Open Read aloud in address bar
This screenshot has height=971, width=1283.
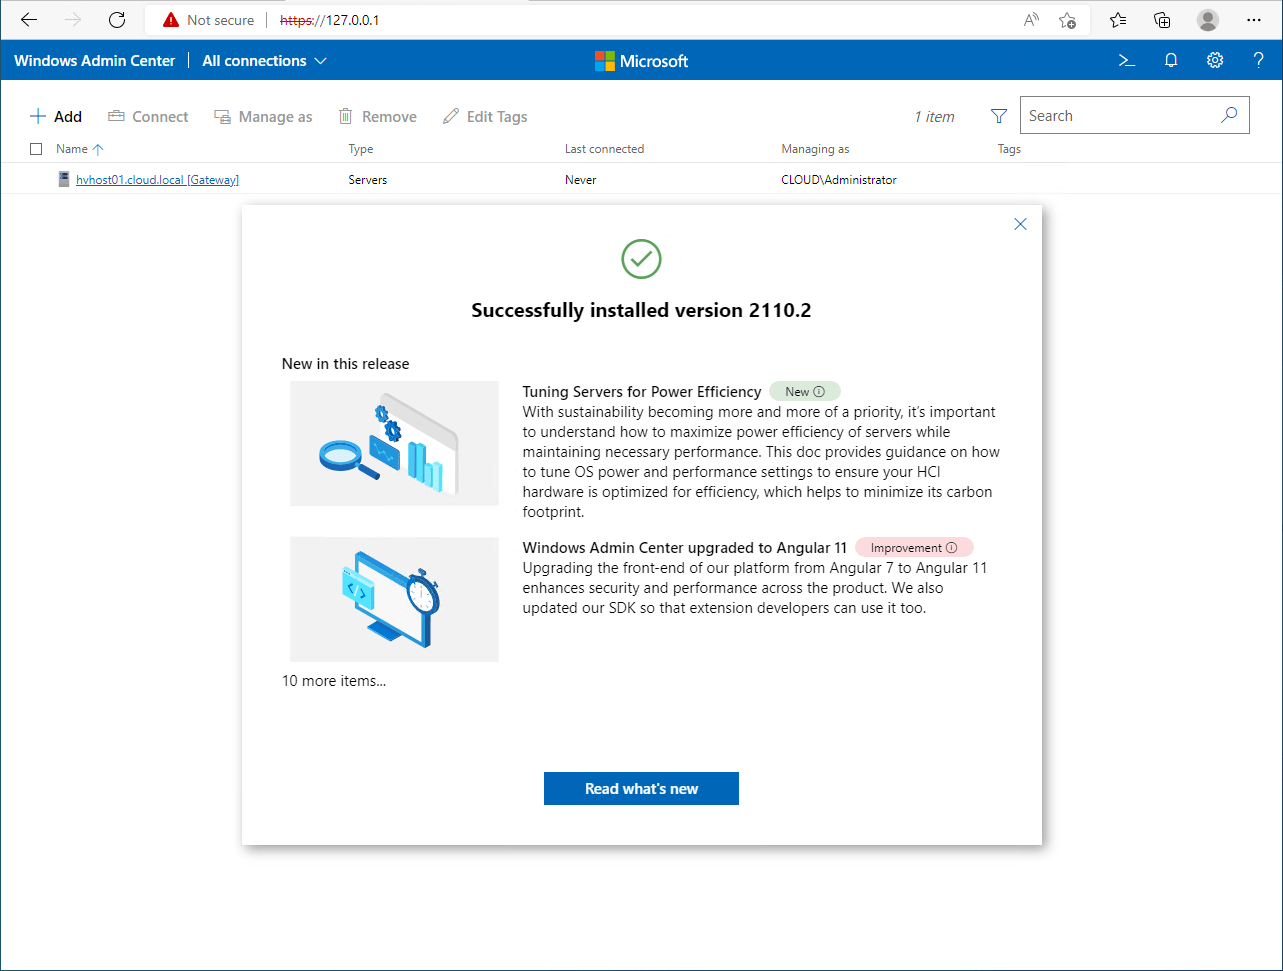click(x=1031, y=20)
